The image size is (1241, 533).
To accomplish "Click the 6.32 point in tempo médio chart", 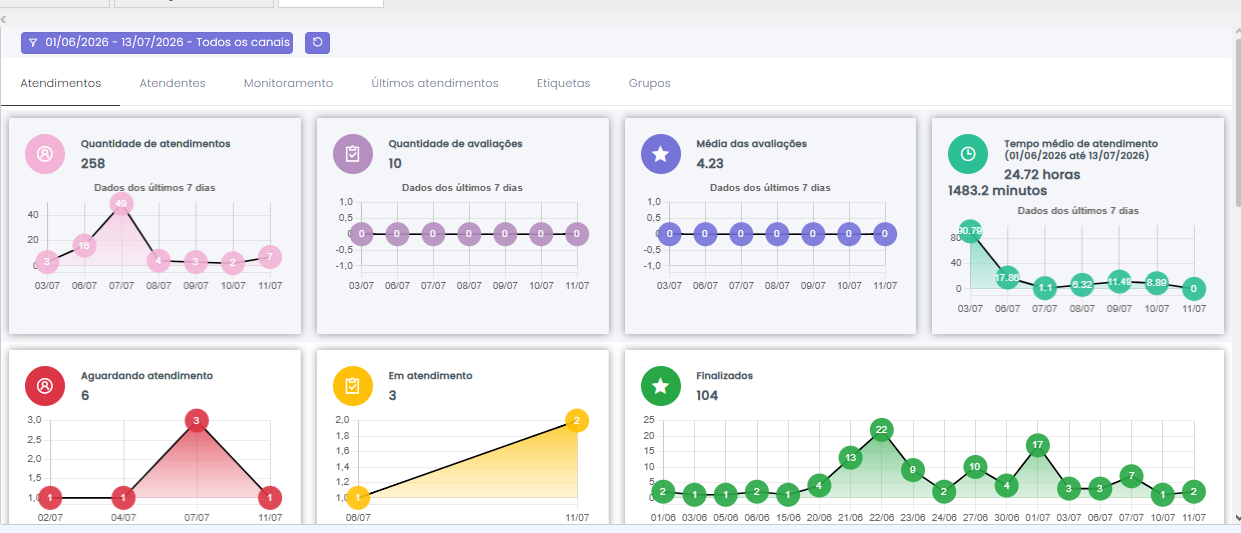I will pos(1082,284).
